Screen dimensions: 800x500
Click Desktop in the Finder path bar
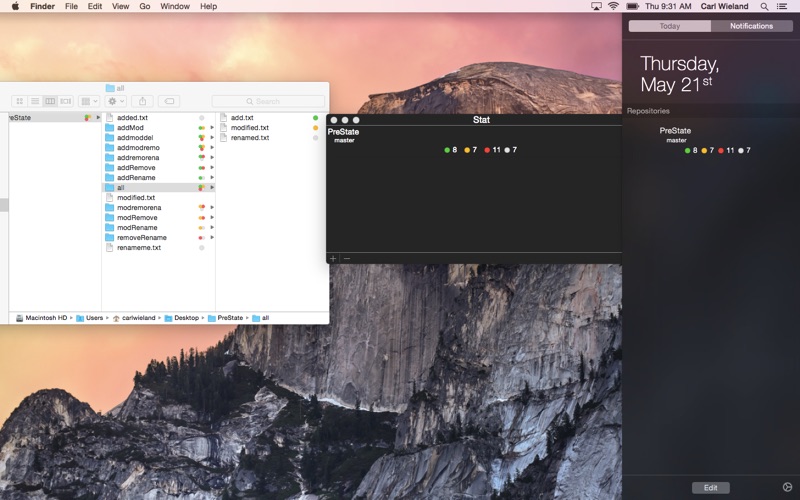click(186, 317)
